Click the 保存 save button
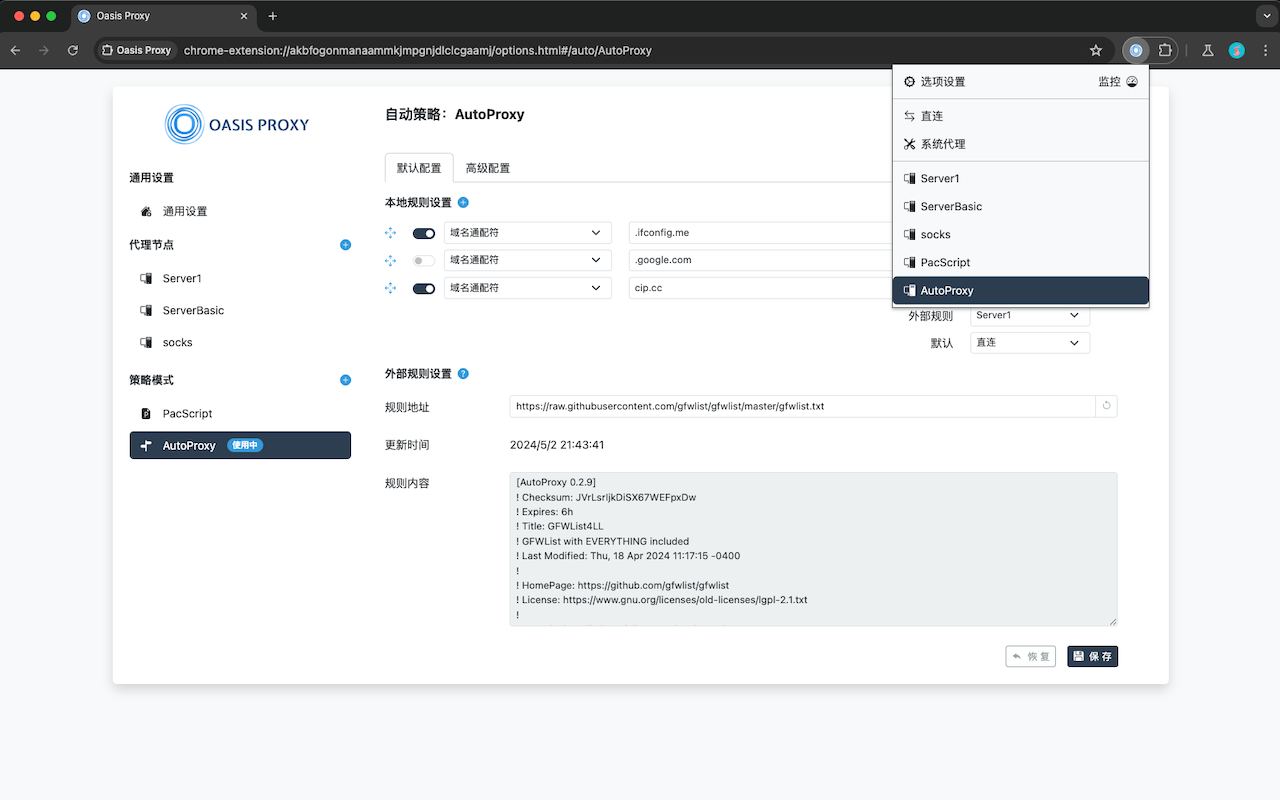 1093,657
